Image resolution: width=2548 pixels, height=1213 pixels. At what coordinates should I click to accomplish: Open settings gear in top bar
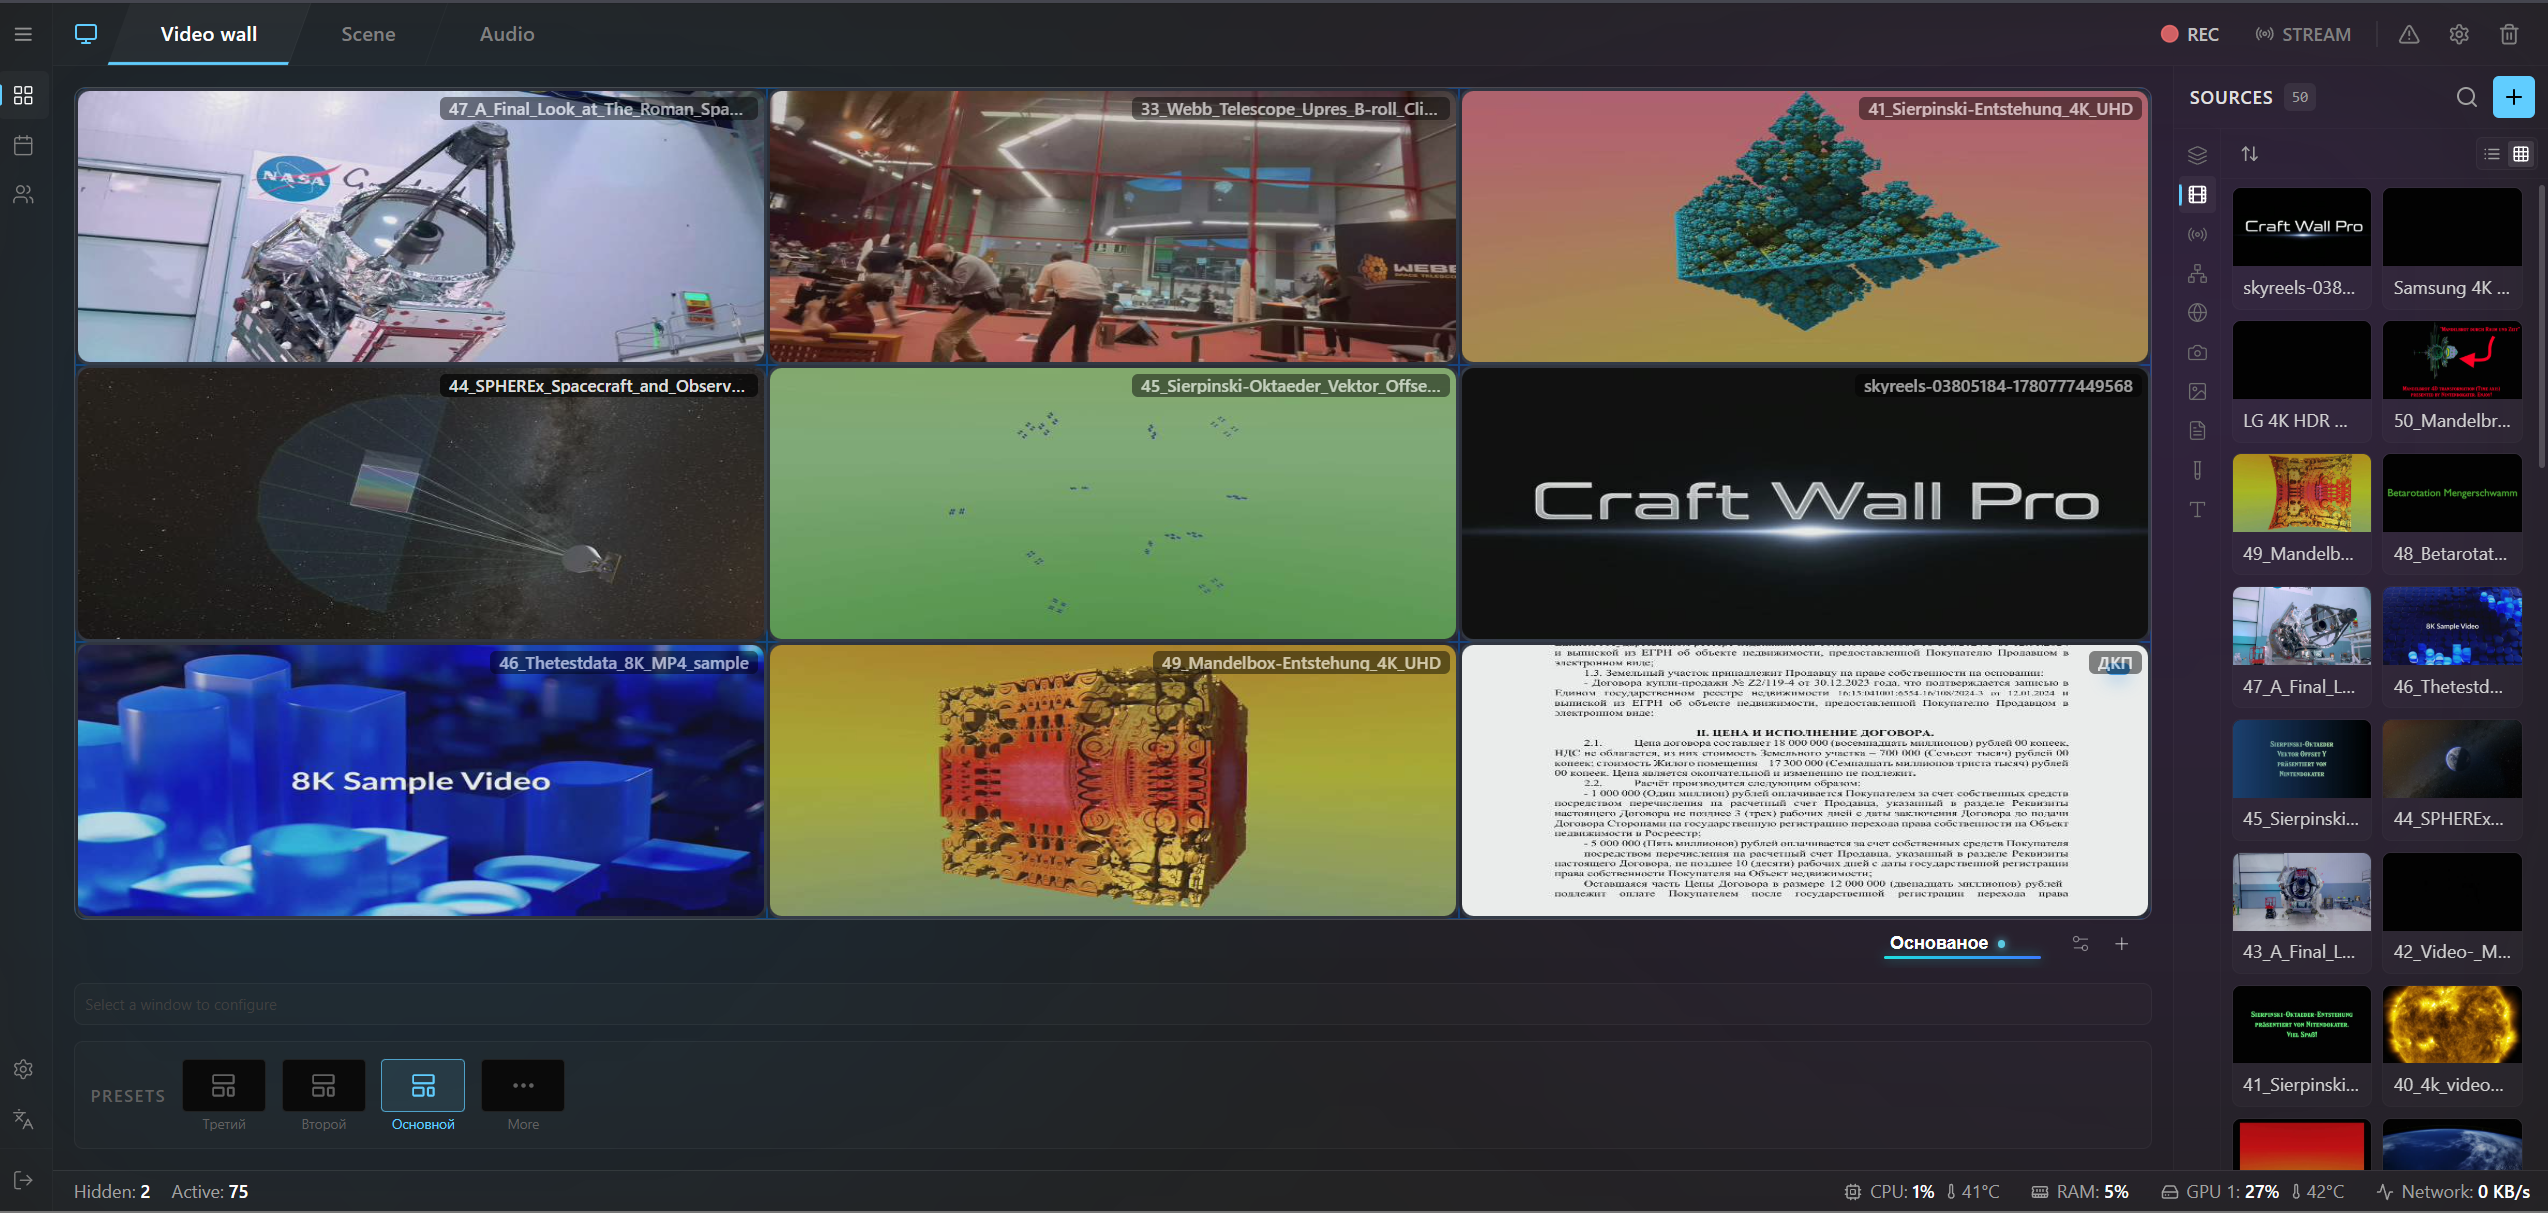pyautogui.click(x=2459, y=34)
